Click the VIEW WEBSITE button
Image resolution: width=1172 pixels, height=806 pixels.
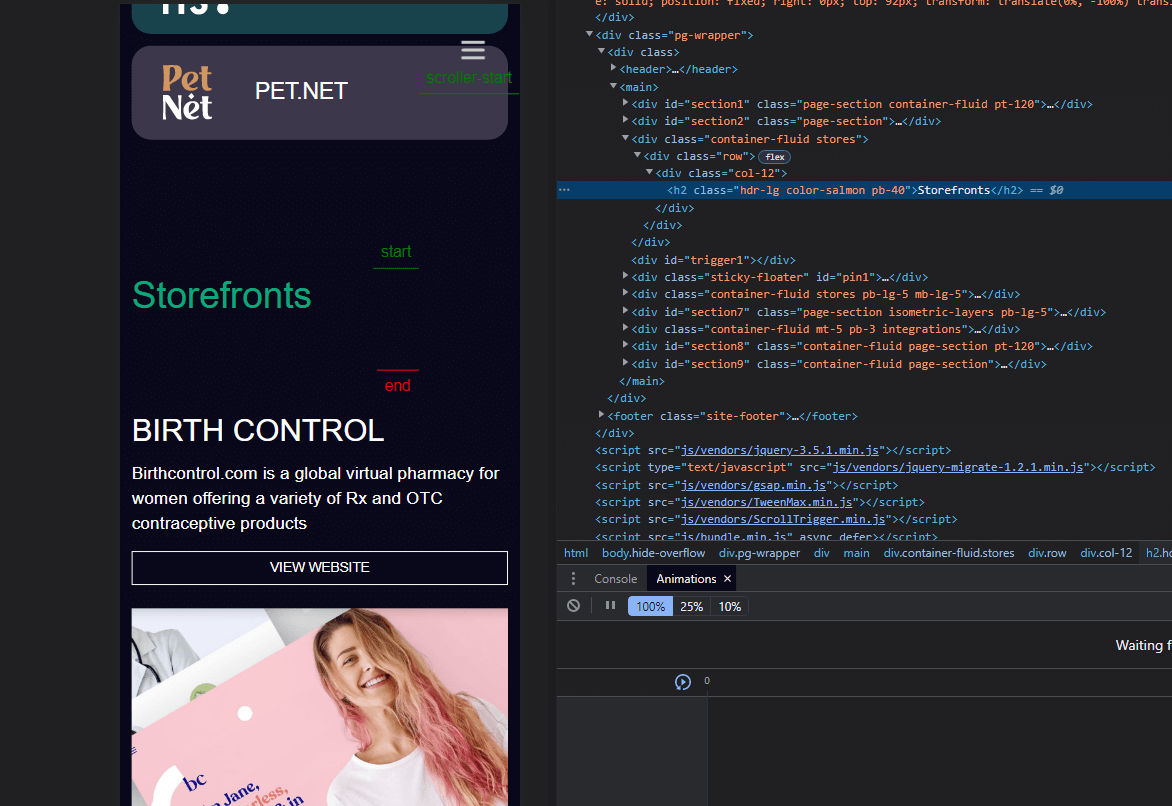[319, 567]
